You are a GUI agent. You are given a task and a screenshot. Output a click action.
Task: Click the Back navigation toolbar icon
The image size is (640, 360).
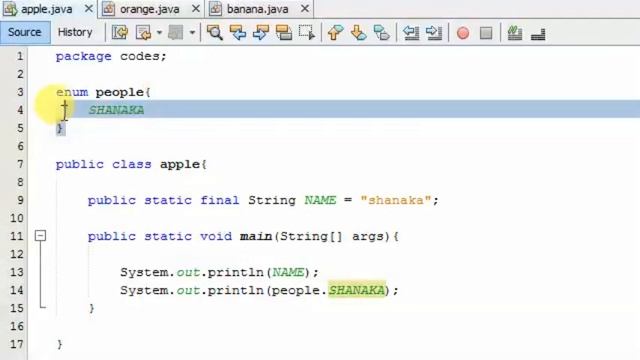pos(143,33)
